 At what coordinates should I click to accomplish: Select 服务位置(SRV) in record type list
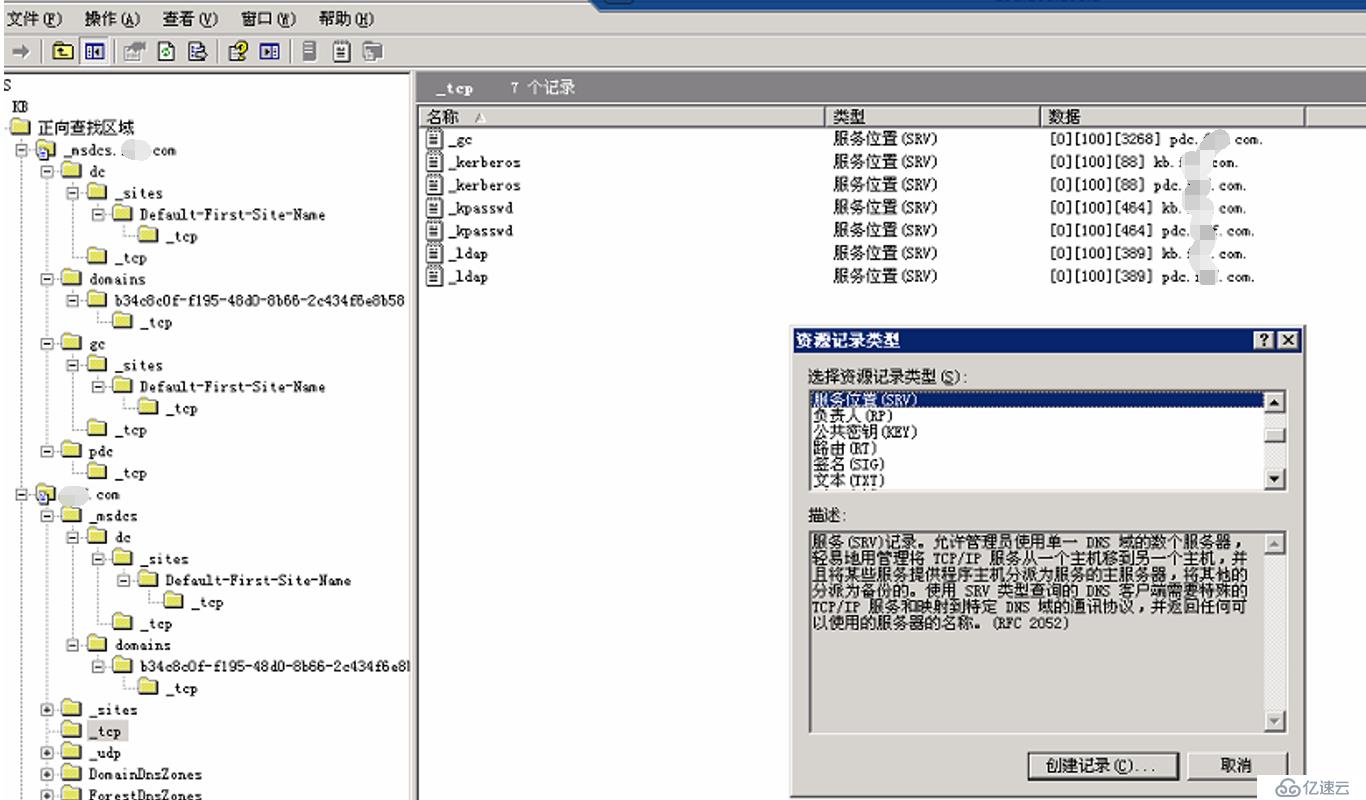tap(1036, 400)
